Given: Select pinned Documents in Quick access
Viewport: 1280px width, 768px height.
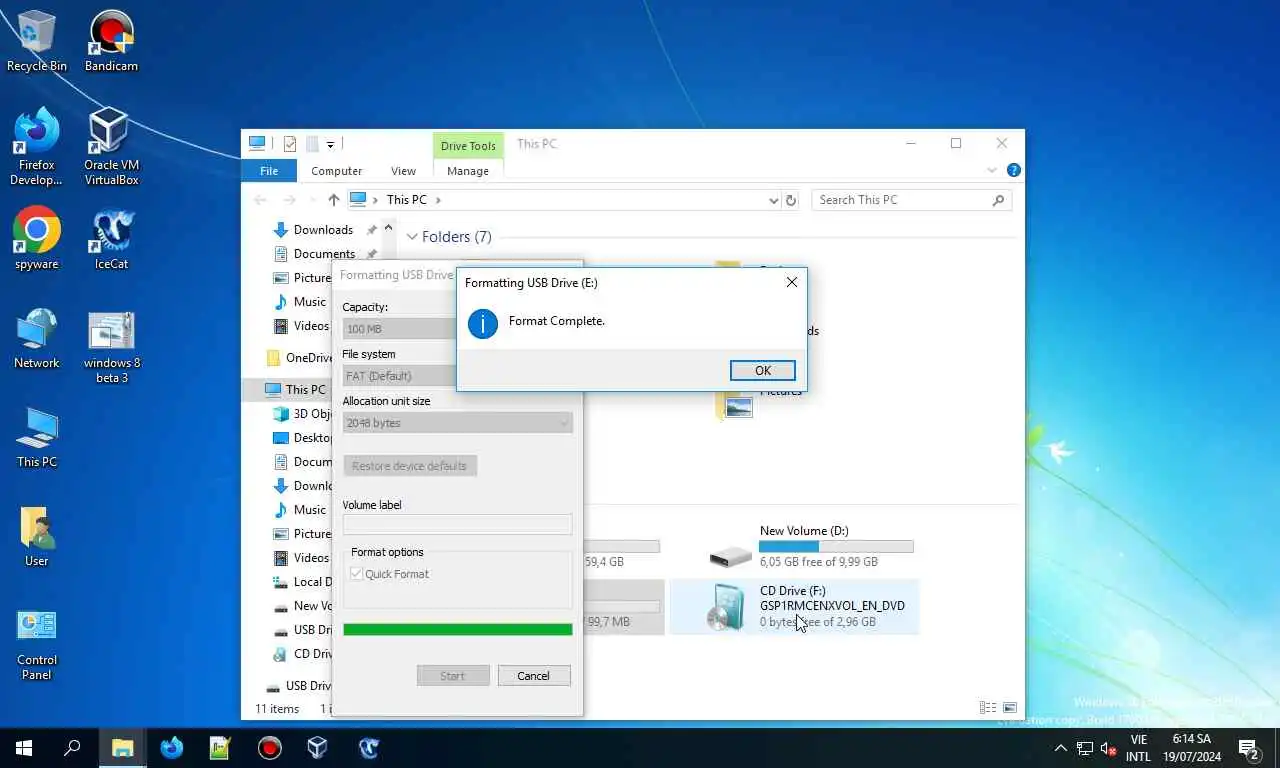Looking at the screenshot, I should point(324,254).
